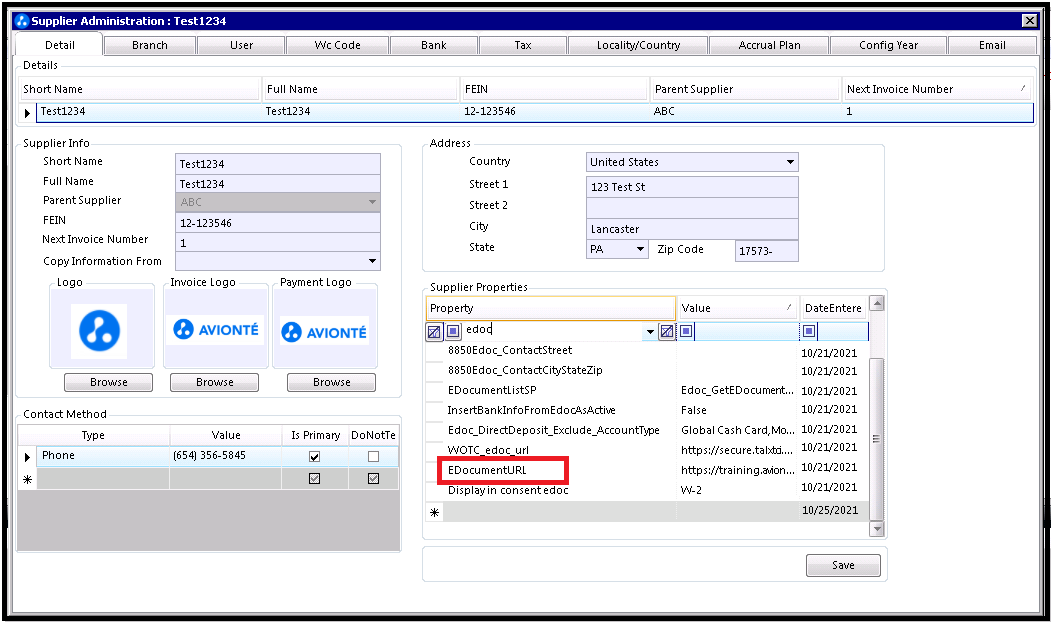Check DoNotTe box for the Phone contact

(x=373, y=457)
